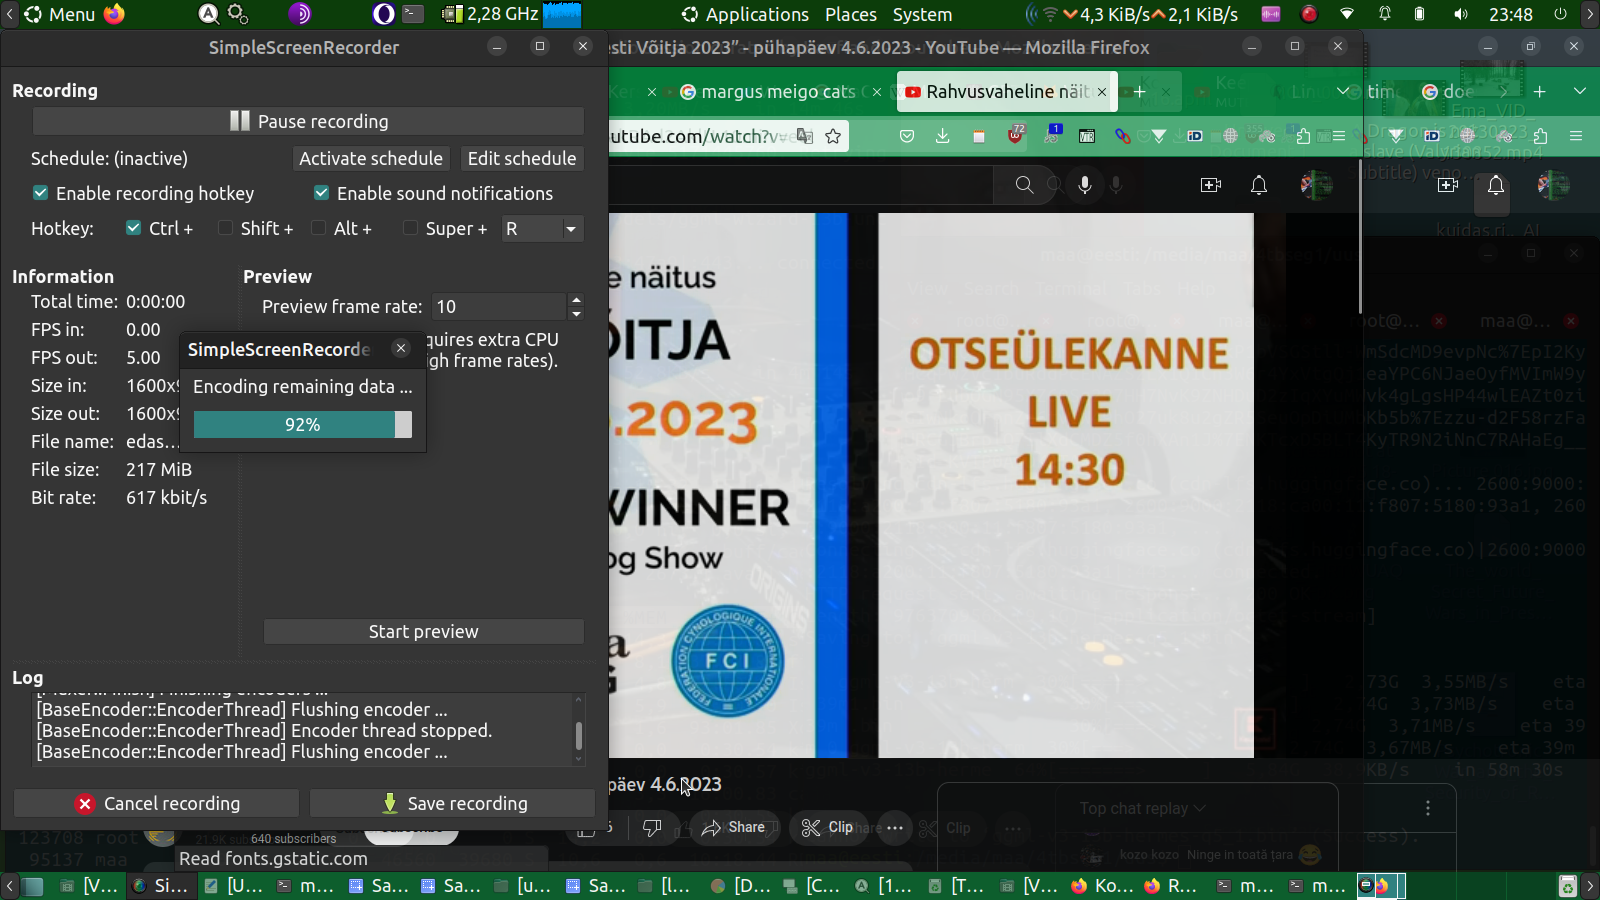Click the YouTube search magnifier button

[1024, 185]
